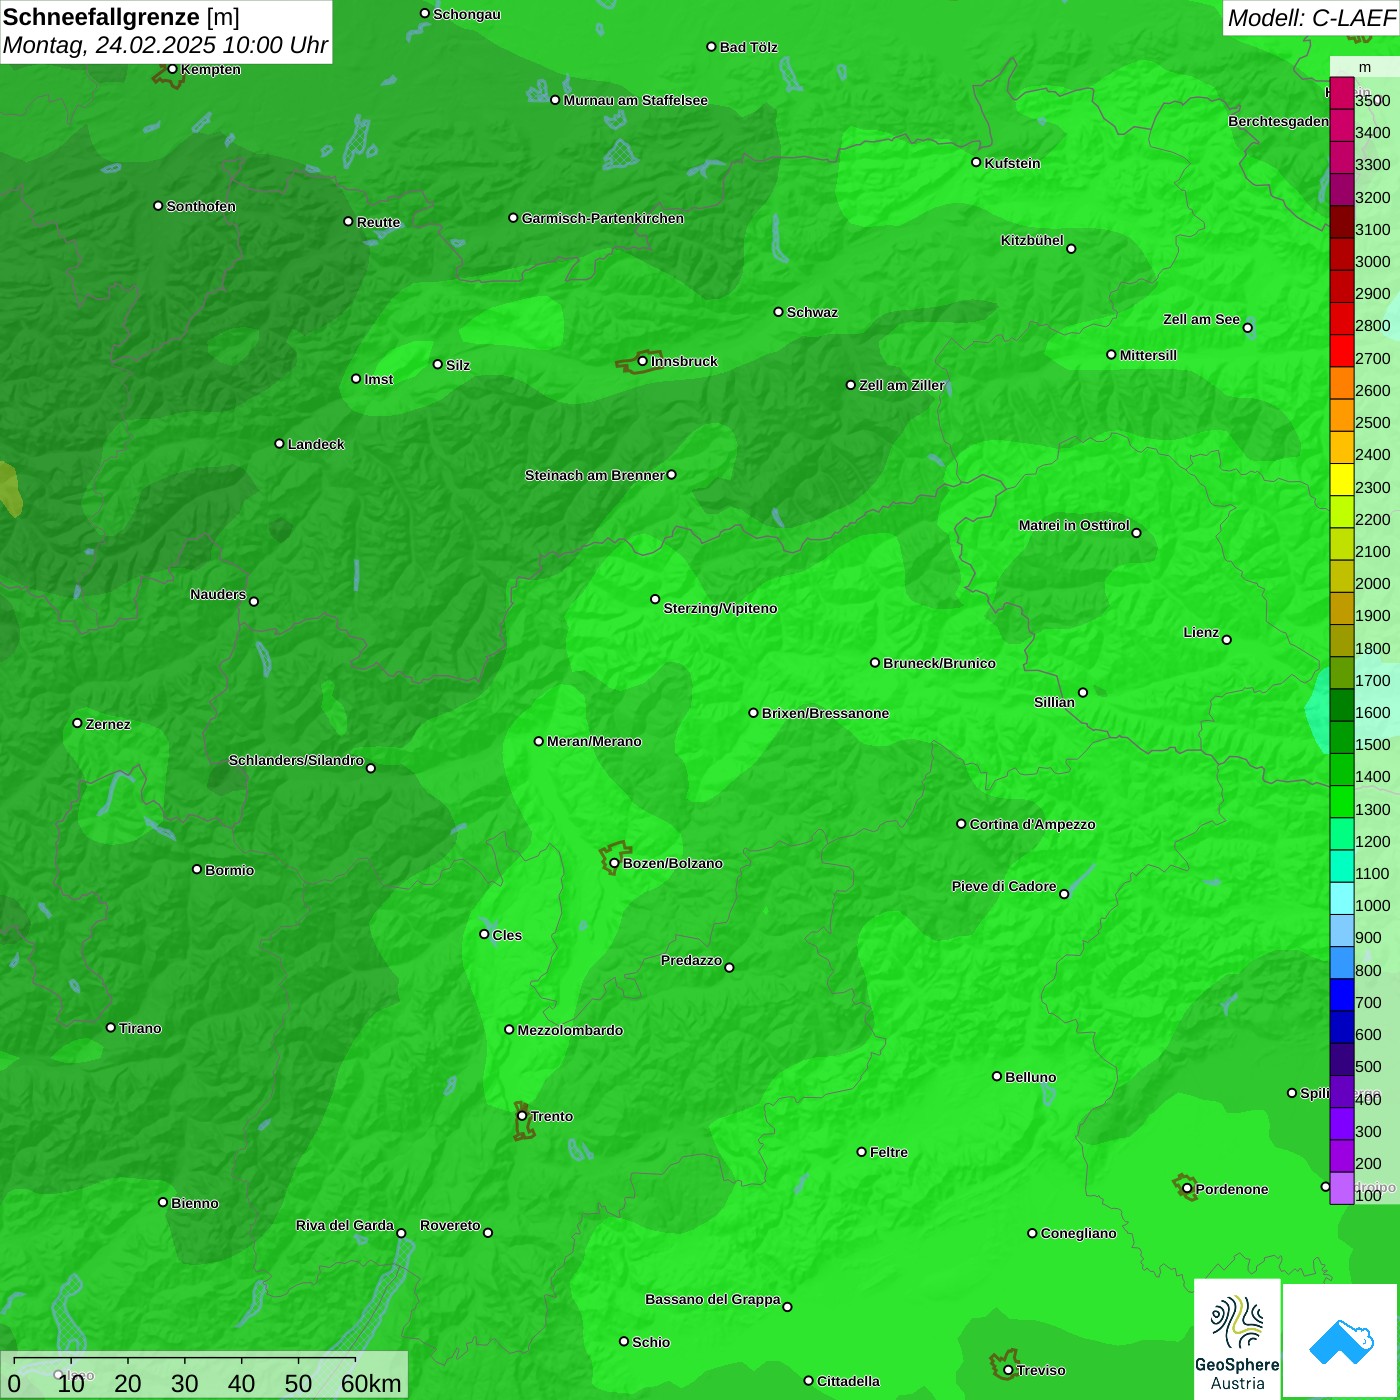Pick the pure blue legend swatch
Screen dimensions: 1400x1400
pyautogui.click(x=1342, y=995)
